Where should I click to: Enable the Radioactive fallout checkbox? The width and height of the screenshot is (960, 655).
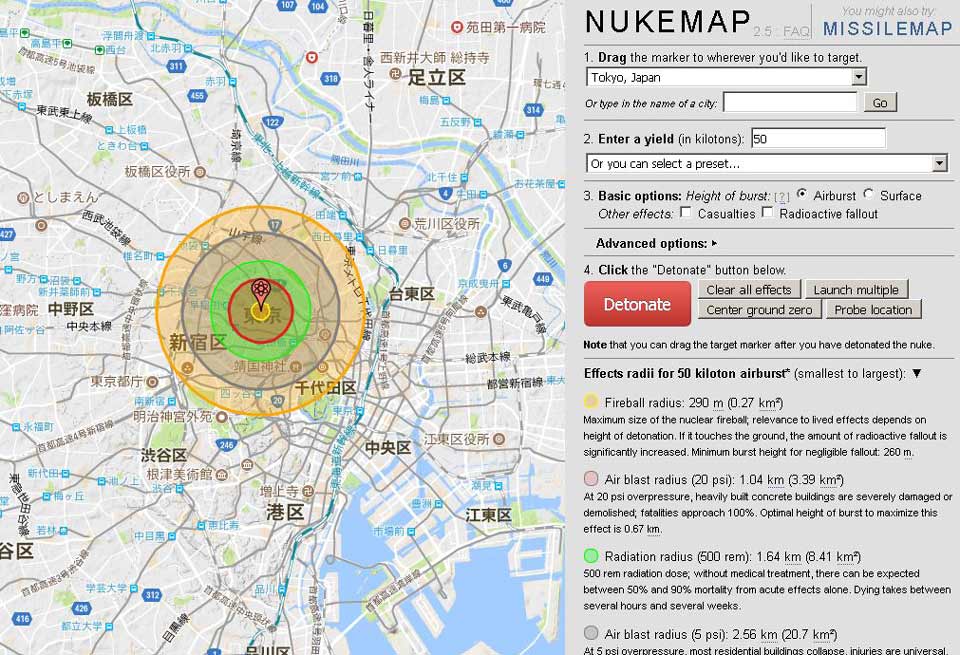767,212
